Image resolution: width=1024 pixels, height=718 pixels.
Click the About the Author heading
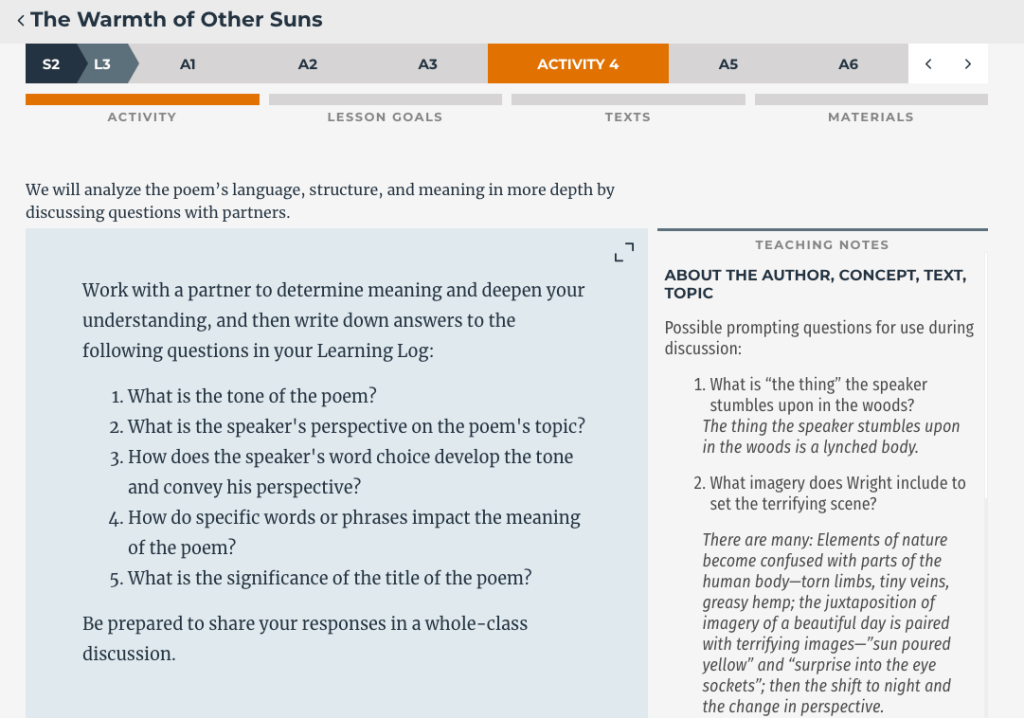click(x=815, y=284)
